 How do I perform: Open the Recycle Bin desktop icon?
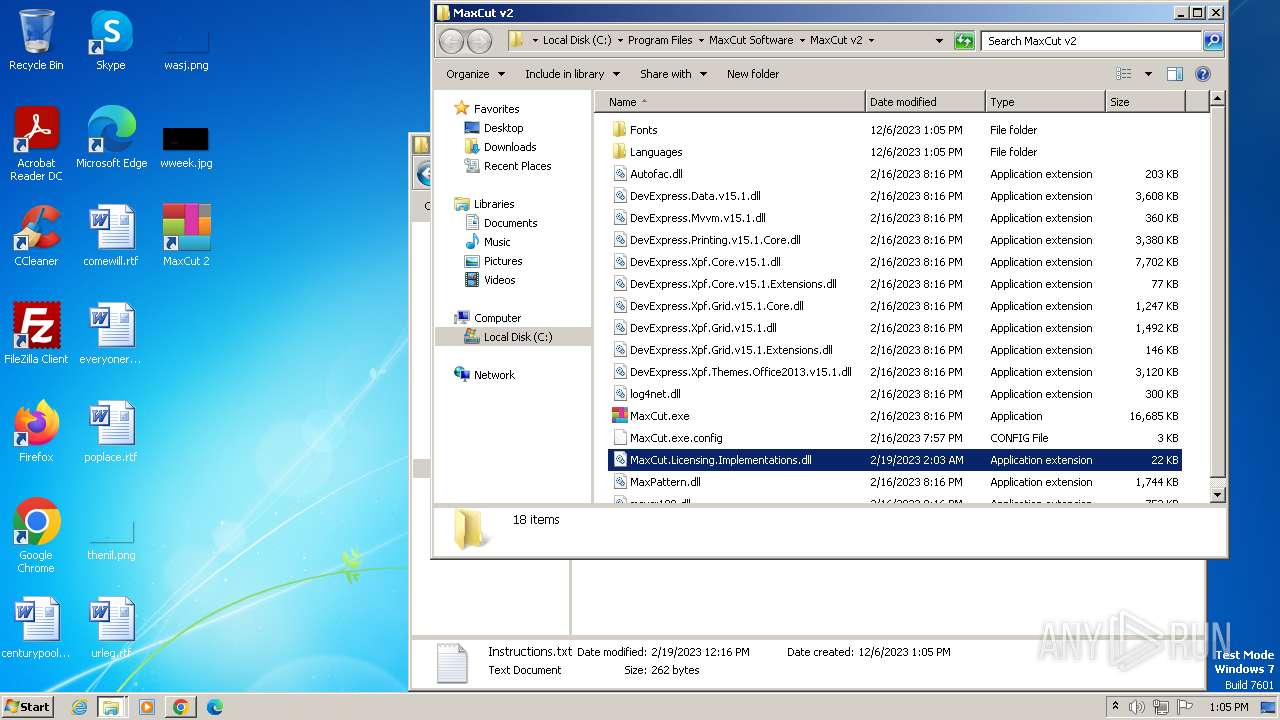pyautogui.click(x=36, y=40)
